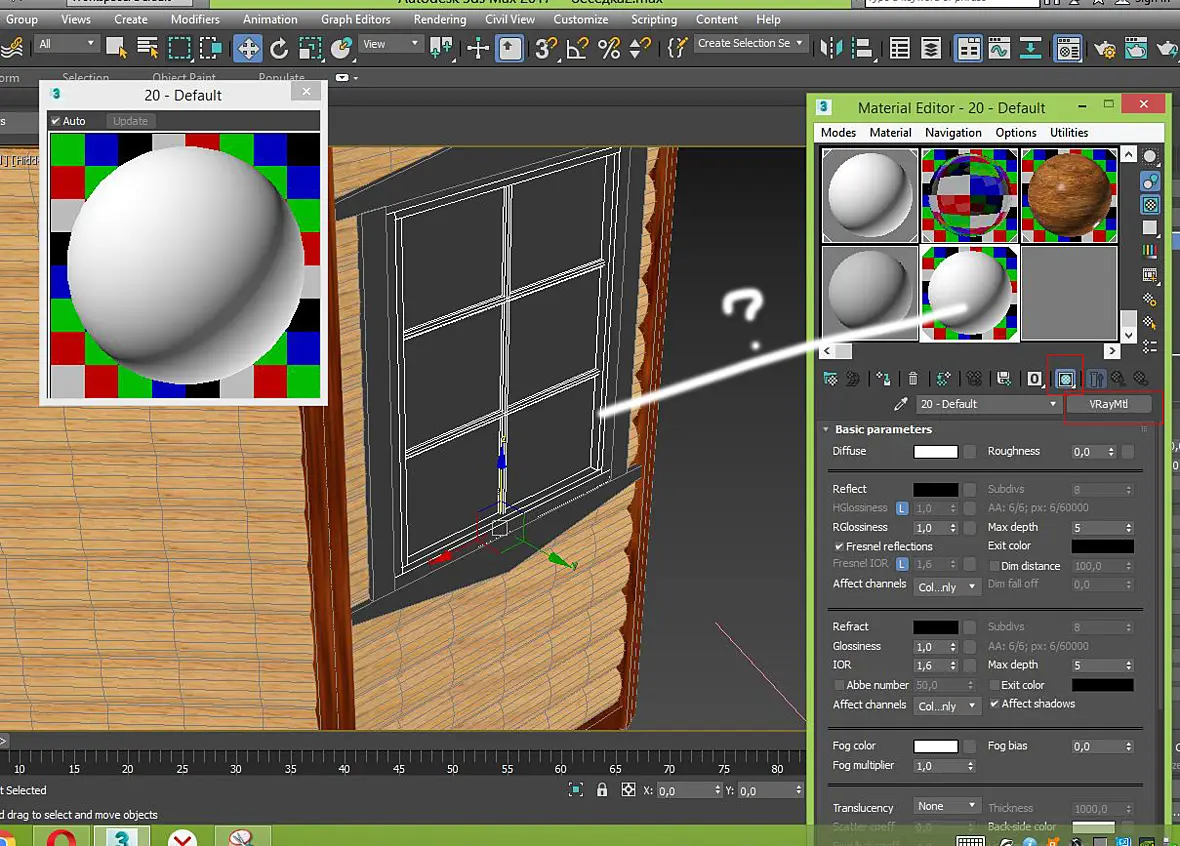Image resolution: width=1180 pixels, height=846 pixels.
Task: Activate the Select and Rotate tool
Action: (278, 49)
